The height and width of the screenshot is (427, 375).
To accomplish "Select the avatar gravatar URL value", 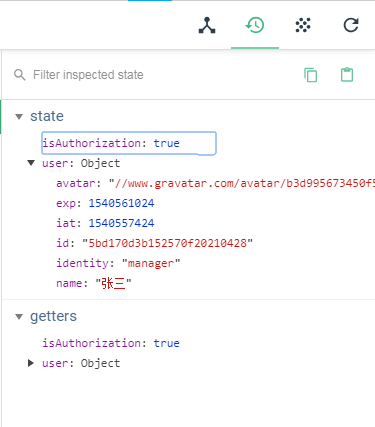I will pos(242,183).
